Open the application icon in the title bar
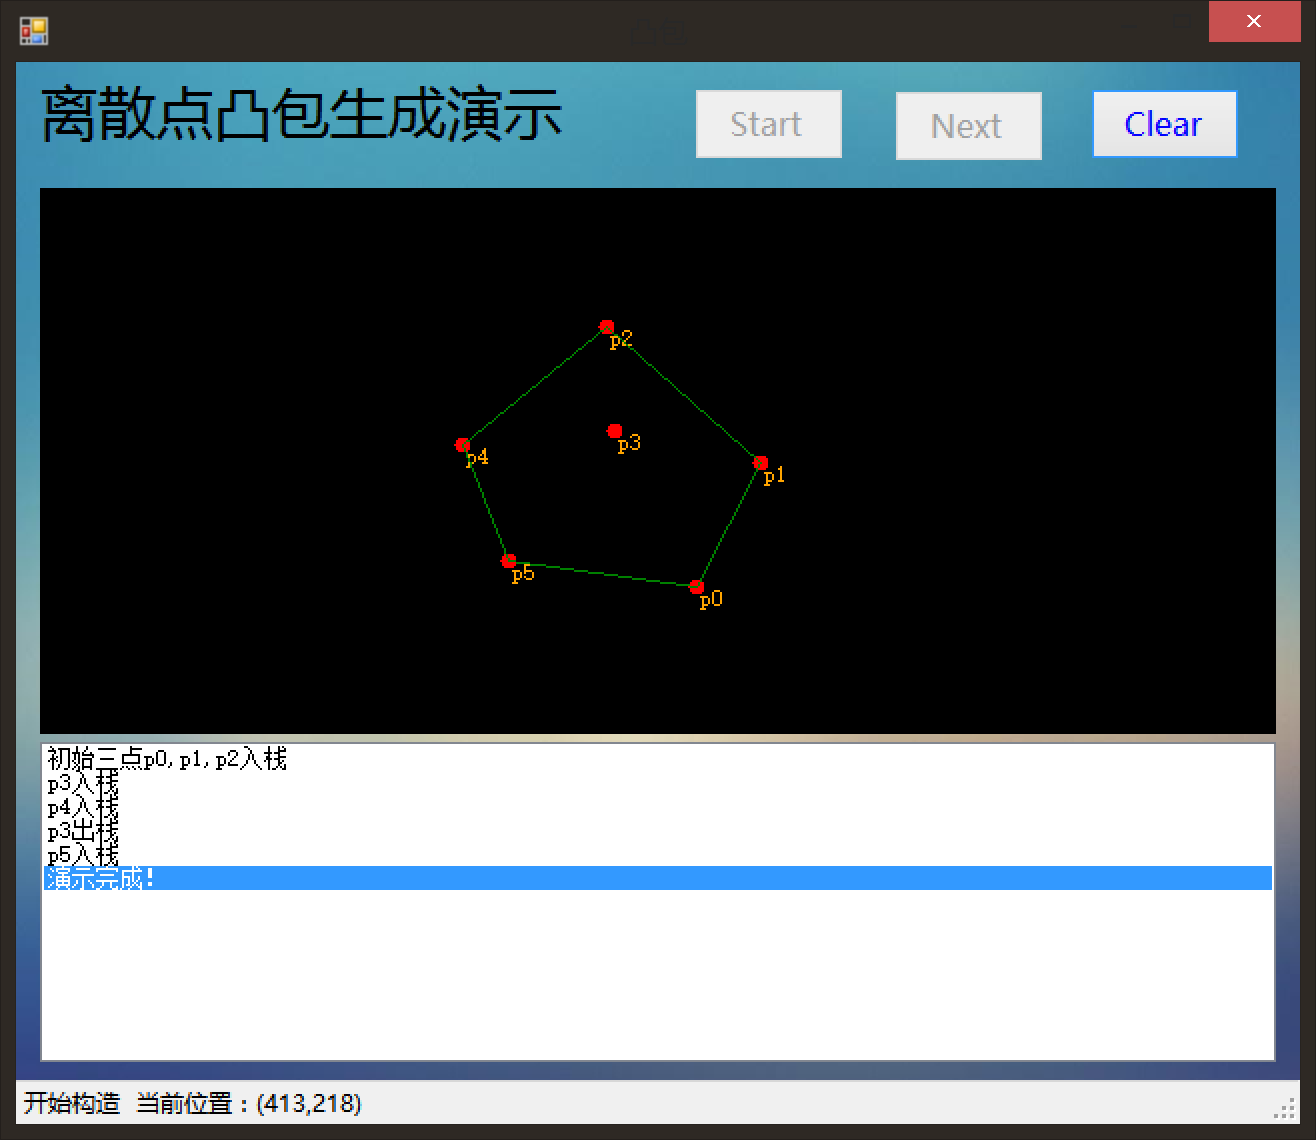Image resolution: width=1316 pixels, height=1140 pixels. [33, 31]
